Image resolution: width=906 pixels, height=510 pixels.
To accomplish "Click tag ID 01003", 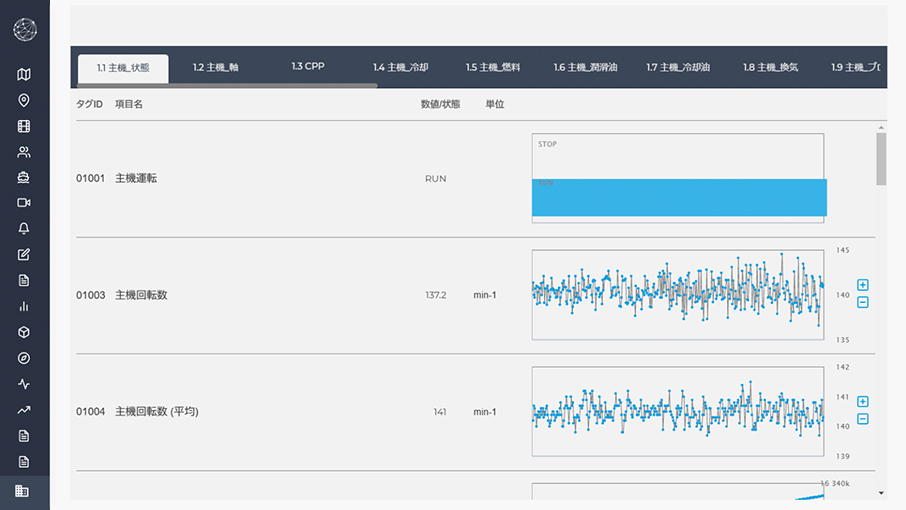I will tap(91, 295).
